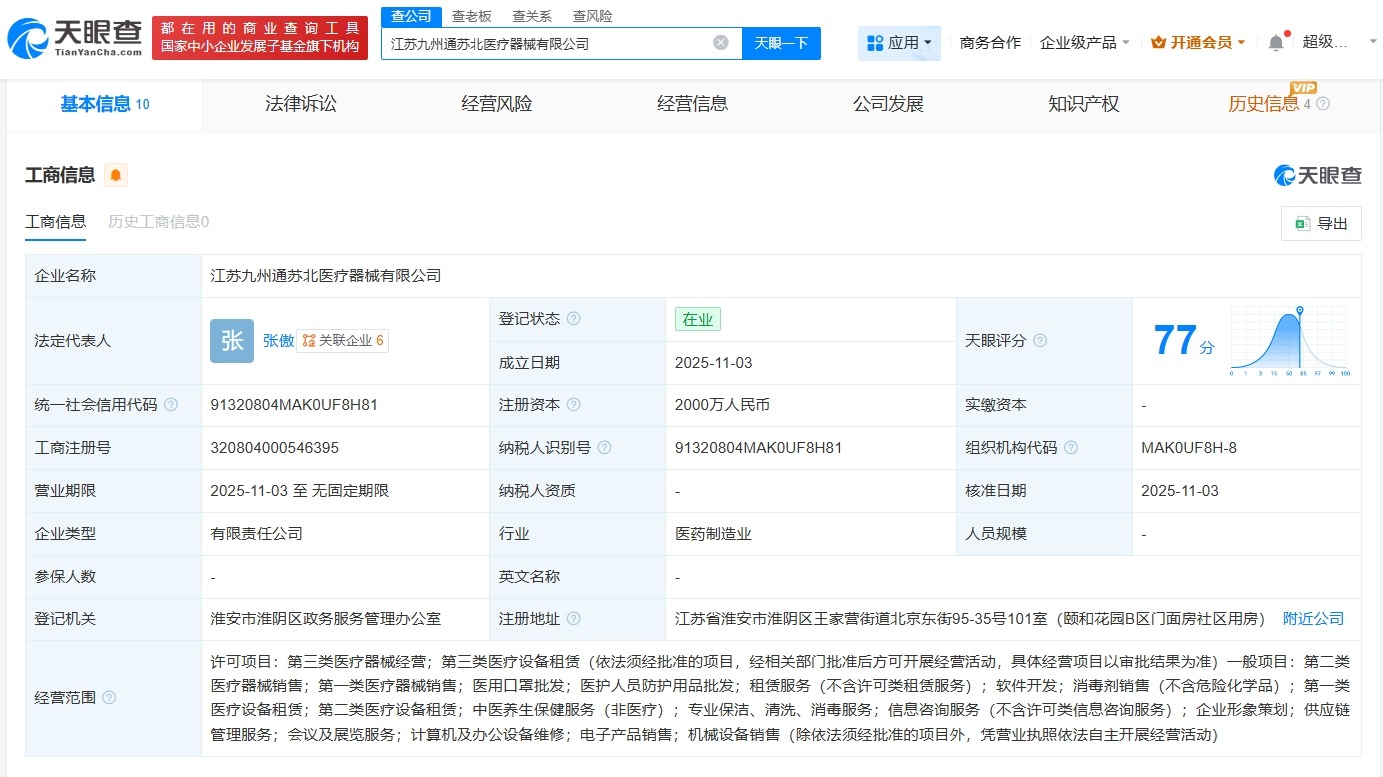
Task: Open the 附近公司 link
Action: [x=1313, y=618]
